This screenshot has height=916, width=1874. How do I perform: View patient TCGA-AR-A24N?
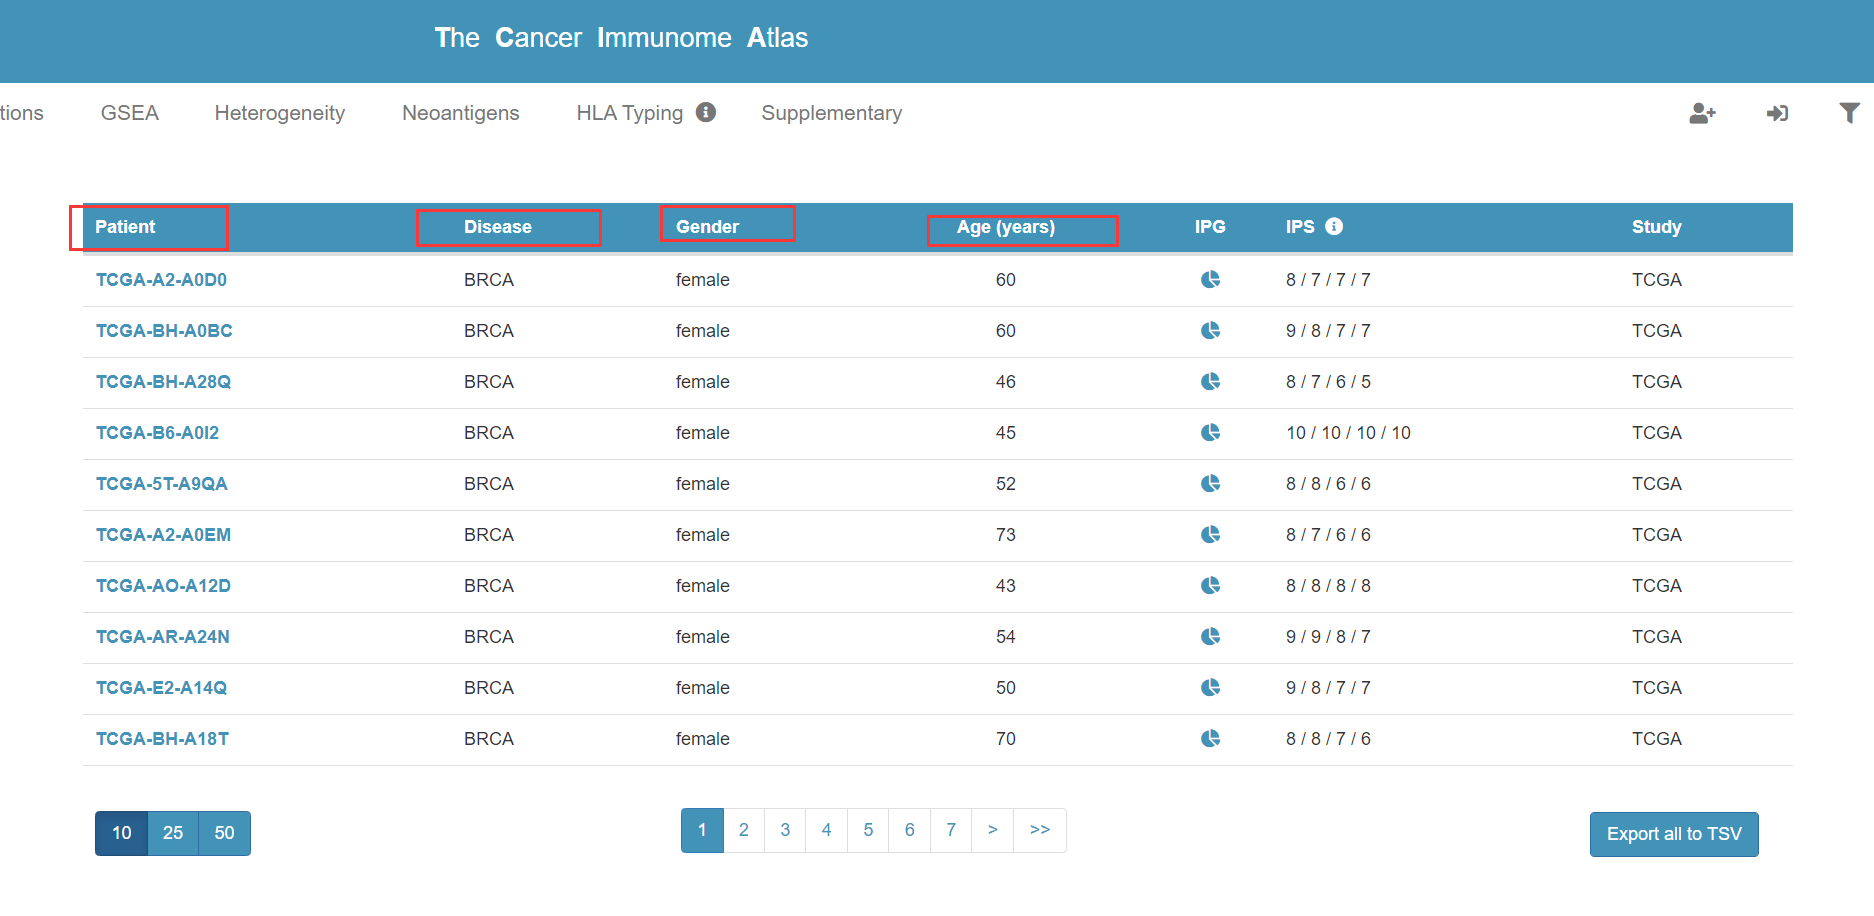point(162,637)
